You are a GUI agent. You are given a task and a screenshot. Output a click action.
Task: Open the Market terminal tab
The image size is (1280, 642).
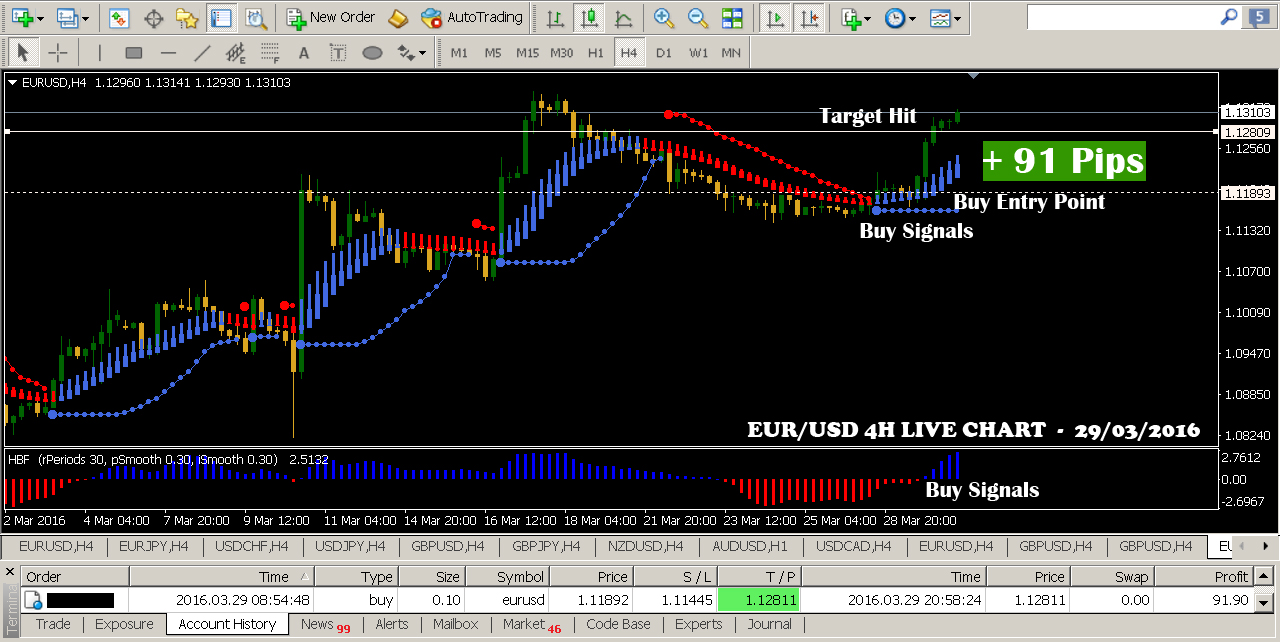[532, 624]
